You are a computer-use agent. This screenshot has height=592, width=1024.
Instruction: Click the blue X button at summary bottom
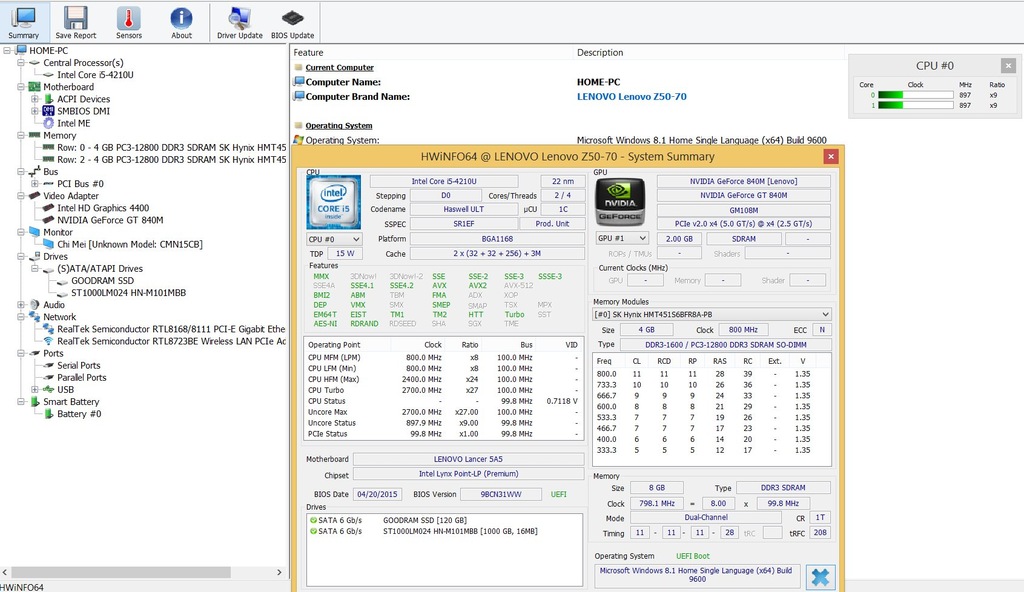820,577
